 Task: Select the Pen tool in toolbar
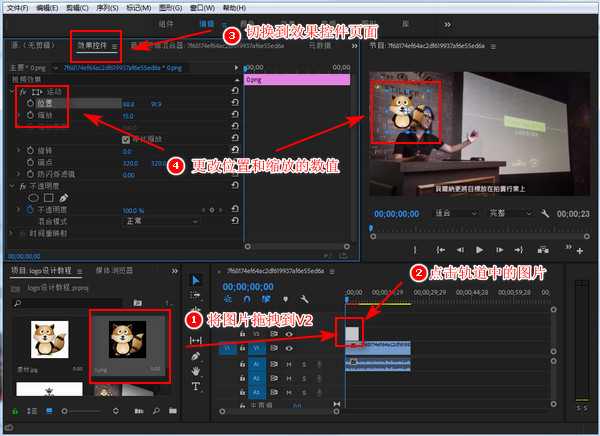point(196,356)
